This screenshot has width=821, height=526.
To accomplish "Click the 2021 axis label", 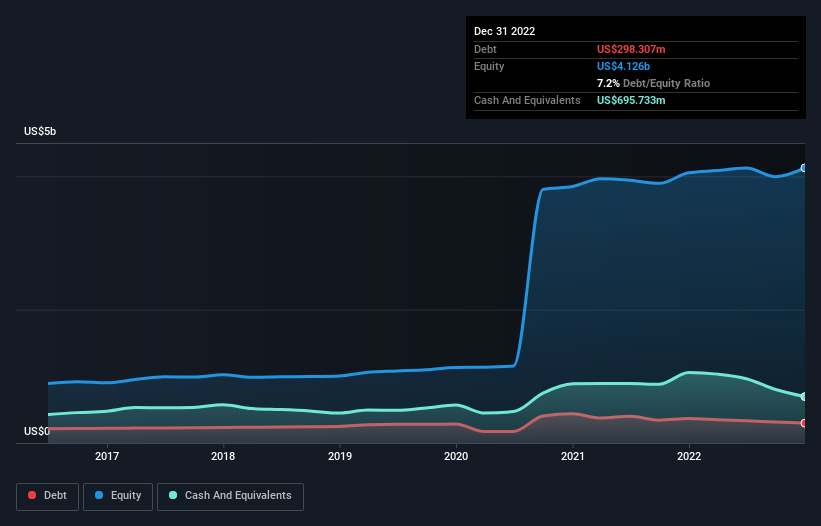I will click(x=573, y=456).
